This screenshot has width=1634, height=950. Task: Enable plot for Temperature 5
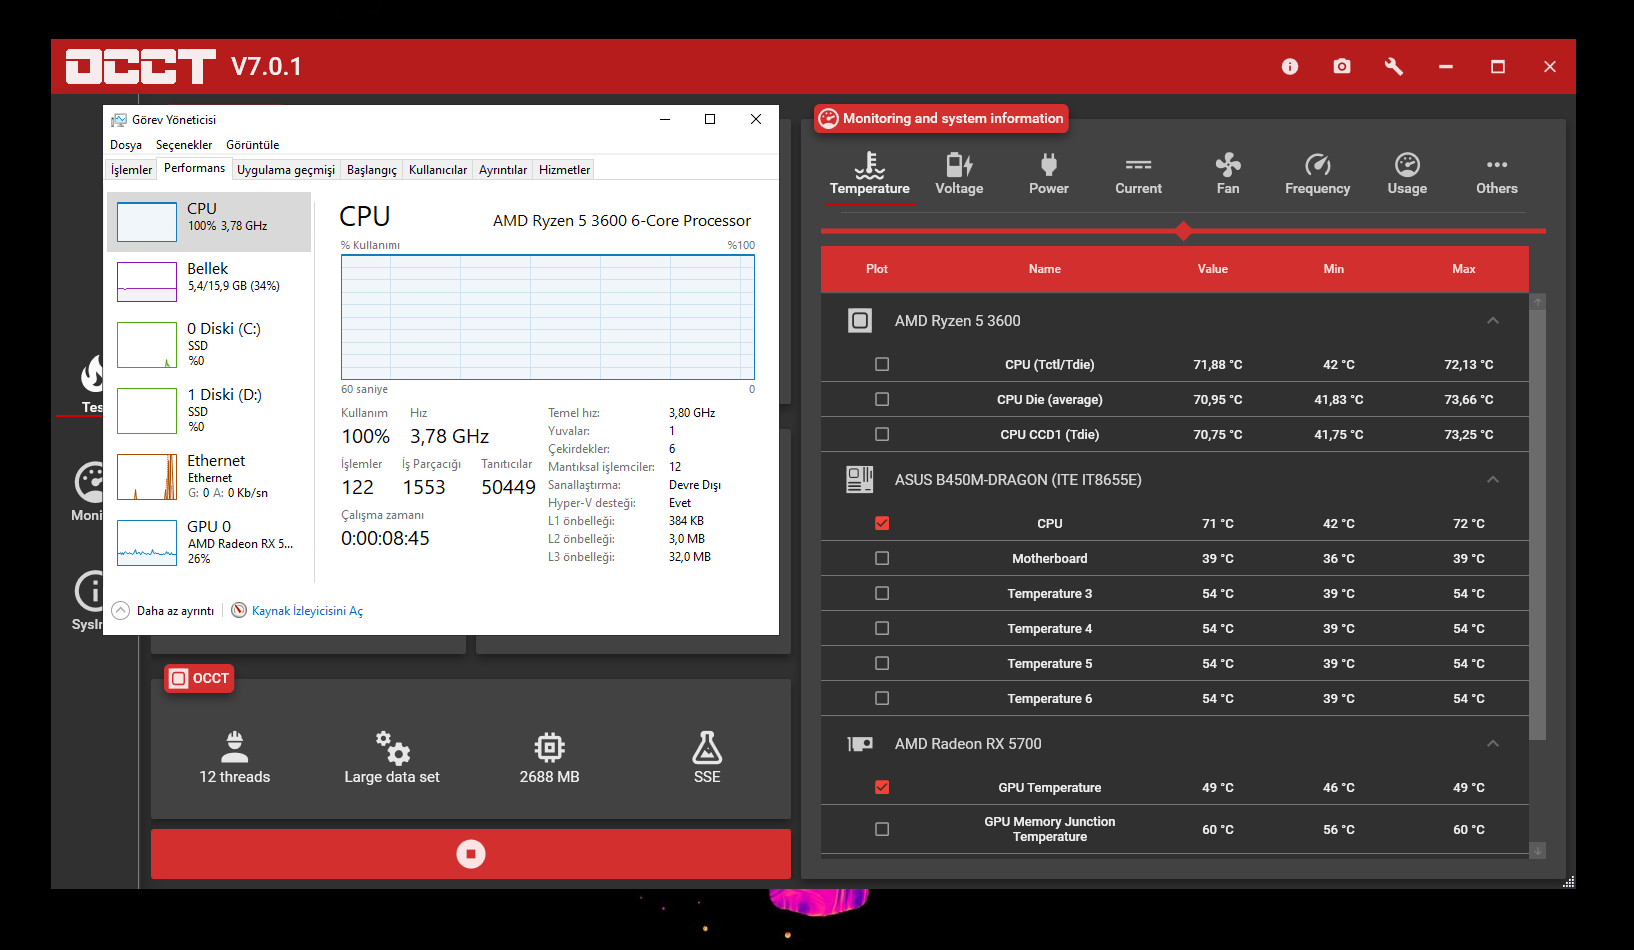tap(882, 663)
